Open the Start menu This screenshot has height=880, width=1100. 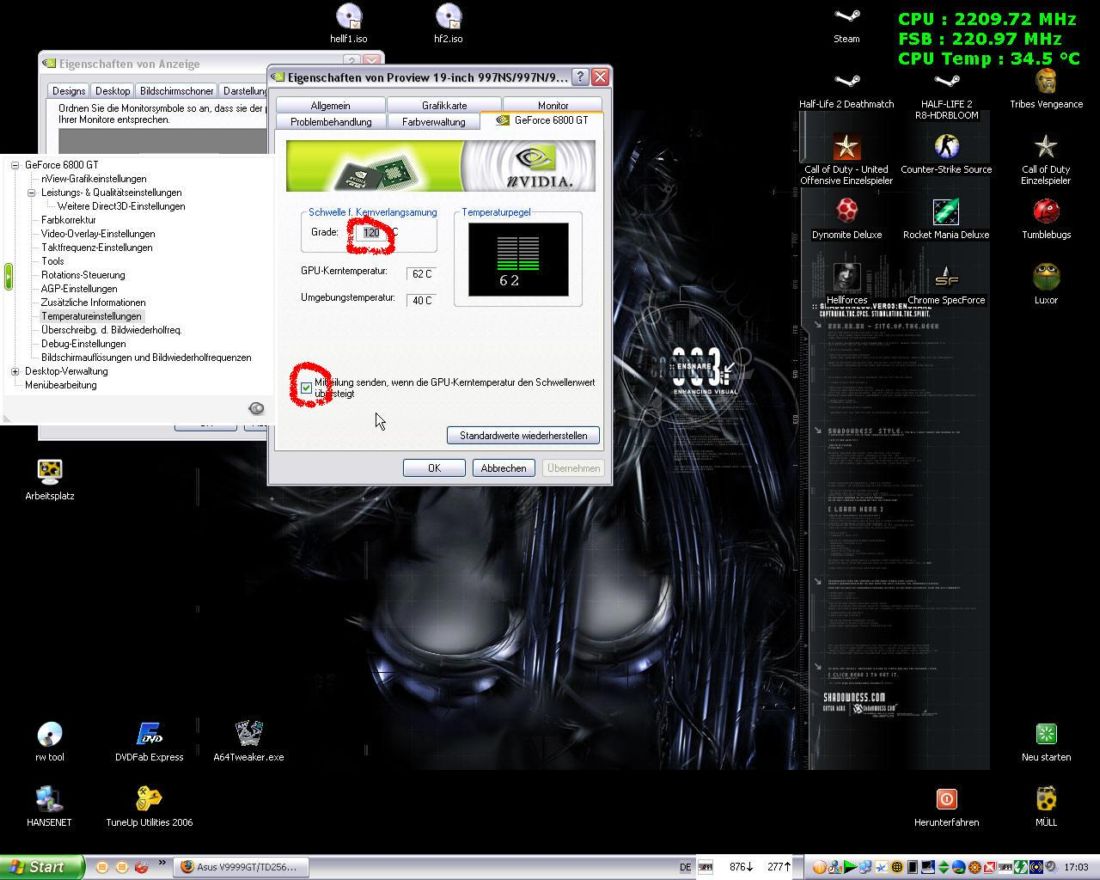pyautogui.click(x=41, y=867)
